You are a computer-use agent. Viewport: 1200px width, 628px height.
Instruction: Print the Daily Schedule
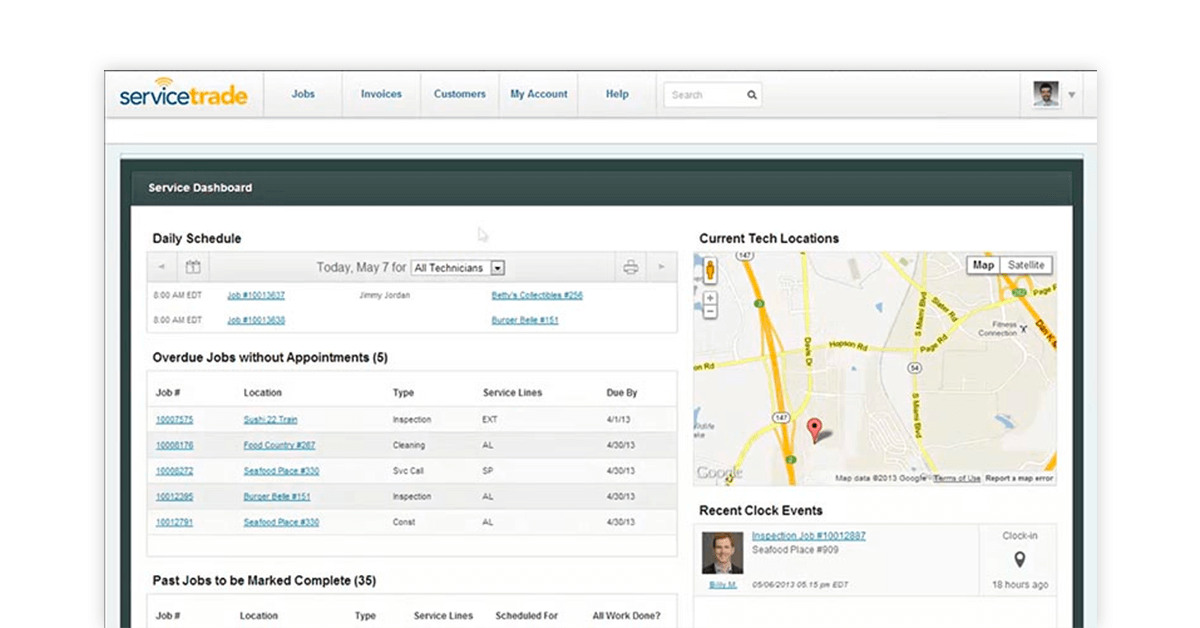(x=631, y=267)
